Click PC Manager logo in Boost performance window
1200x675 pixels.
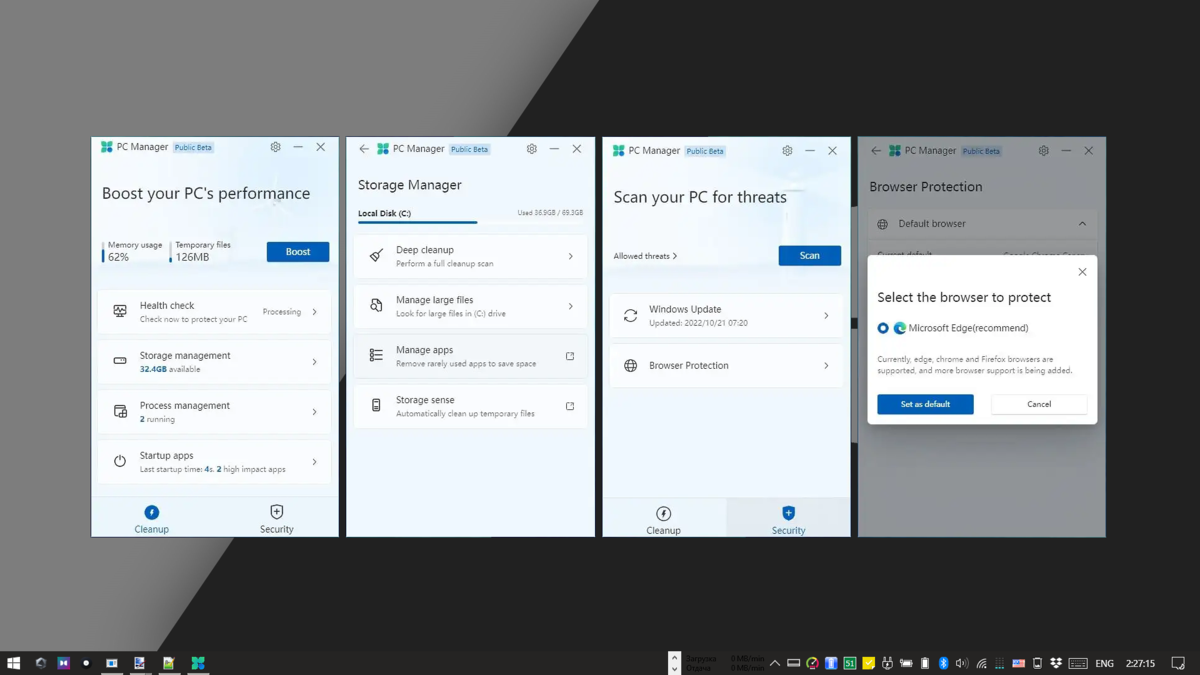pyautogui.click(x=107, y=147)
